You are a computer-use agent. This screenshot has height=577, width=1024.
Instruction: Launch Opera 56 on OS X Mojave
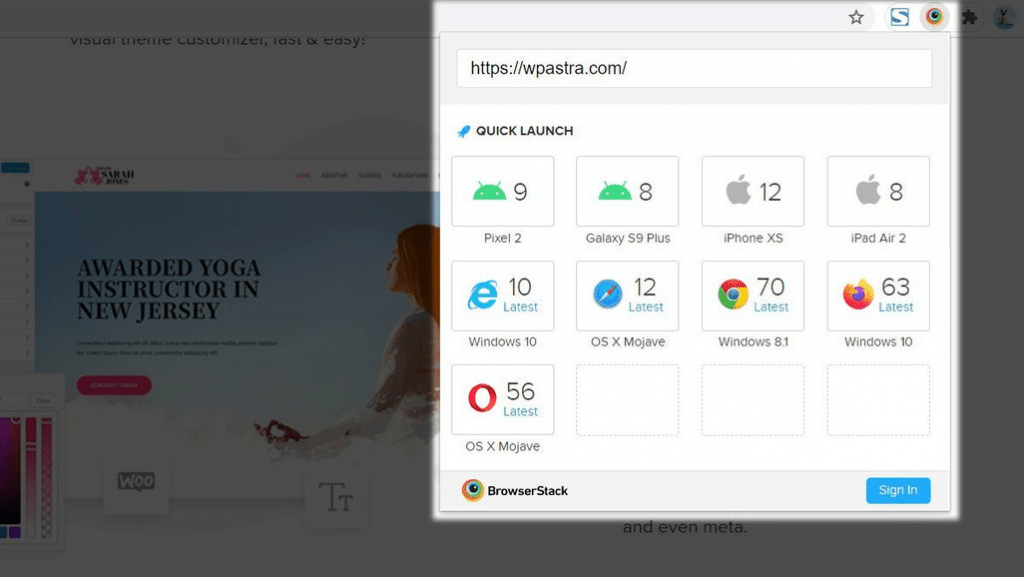tap(503, 400)
